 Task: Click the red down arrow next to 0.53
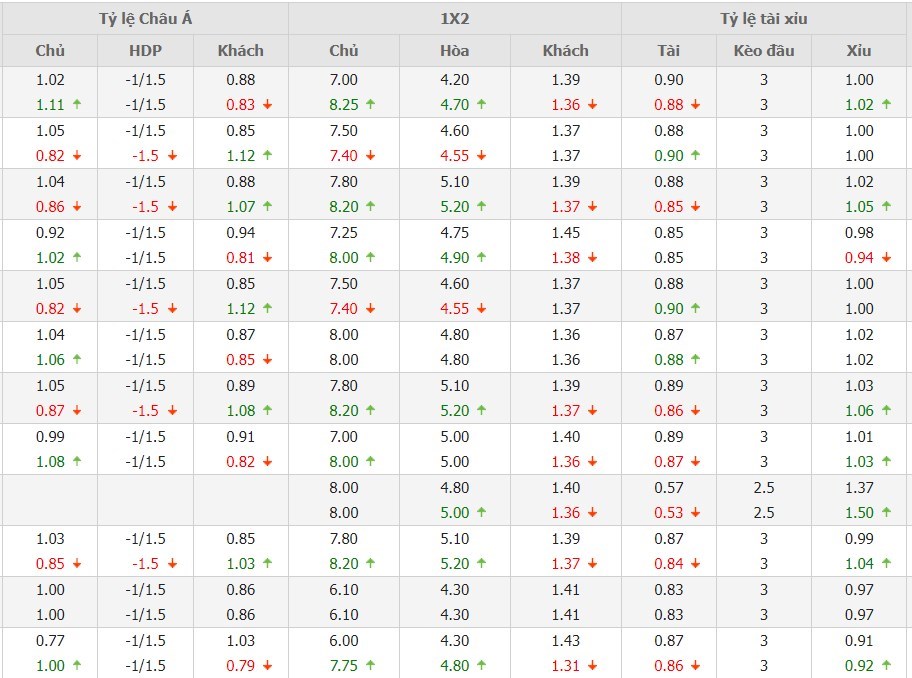pyautogui.click(x=695, y=513)
